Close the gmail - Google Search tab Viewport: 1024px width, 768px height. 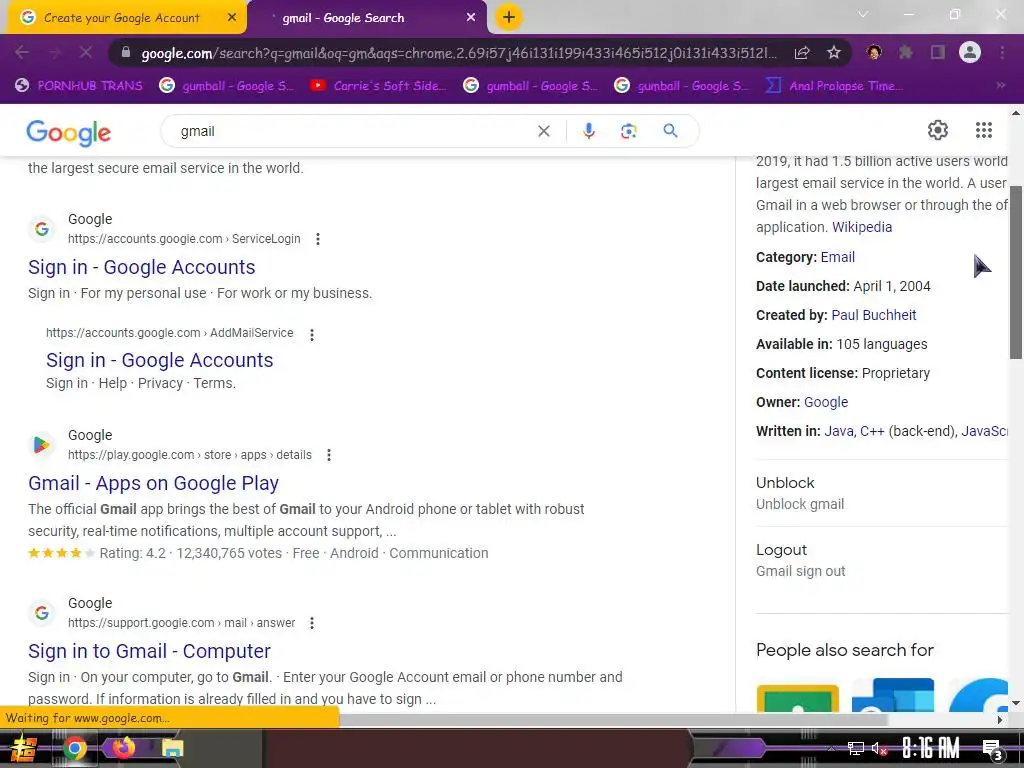(x=471, y=18)
